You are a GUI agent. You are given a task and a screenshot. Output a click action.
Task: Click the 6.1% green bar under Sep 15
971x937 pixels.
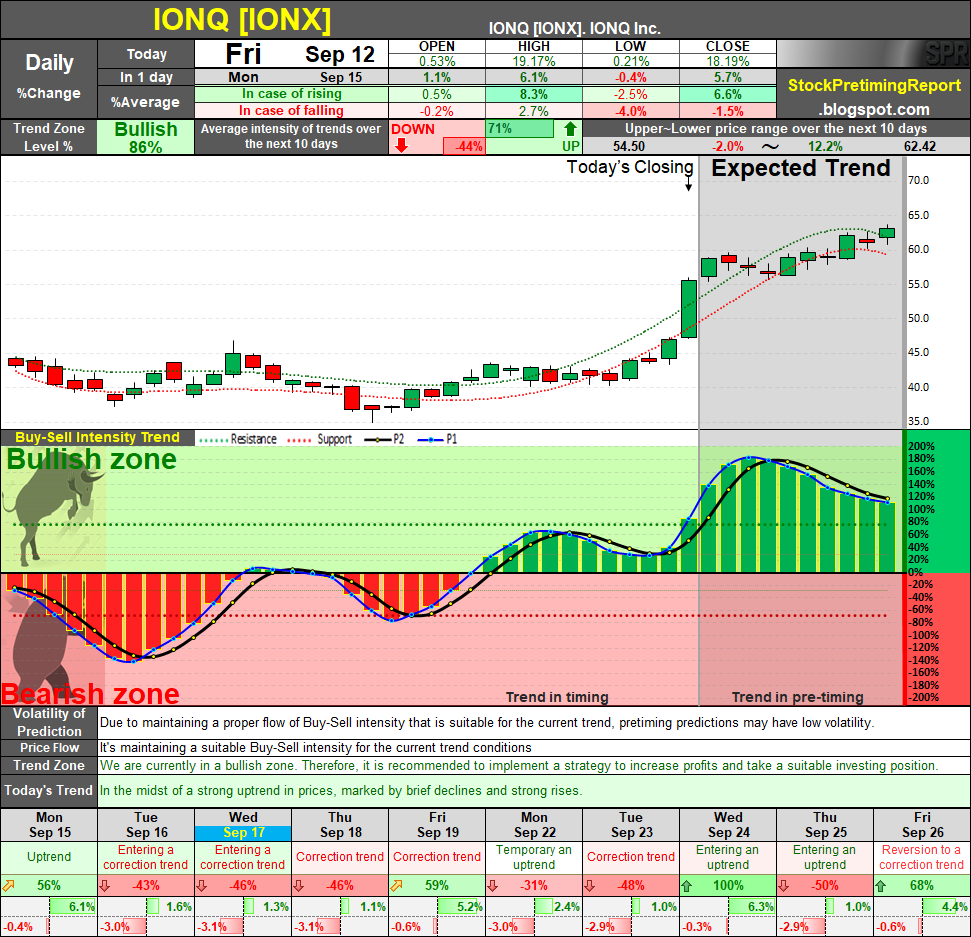[x=72, y=907]
